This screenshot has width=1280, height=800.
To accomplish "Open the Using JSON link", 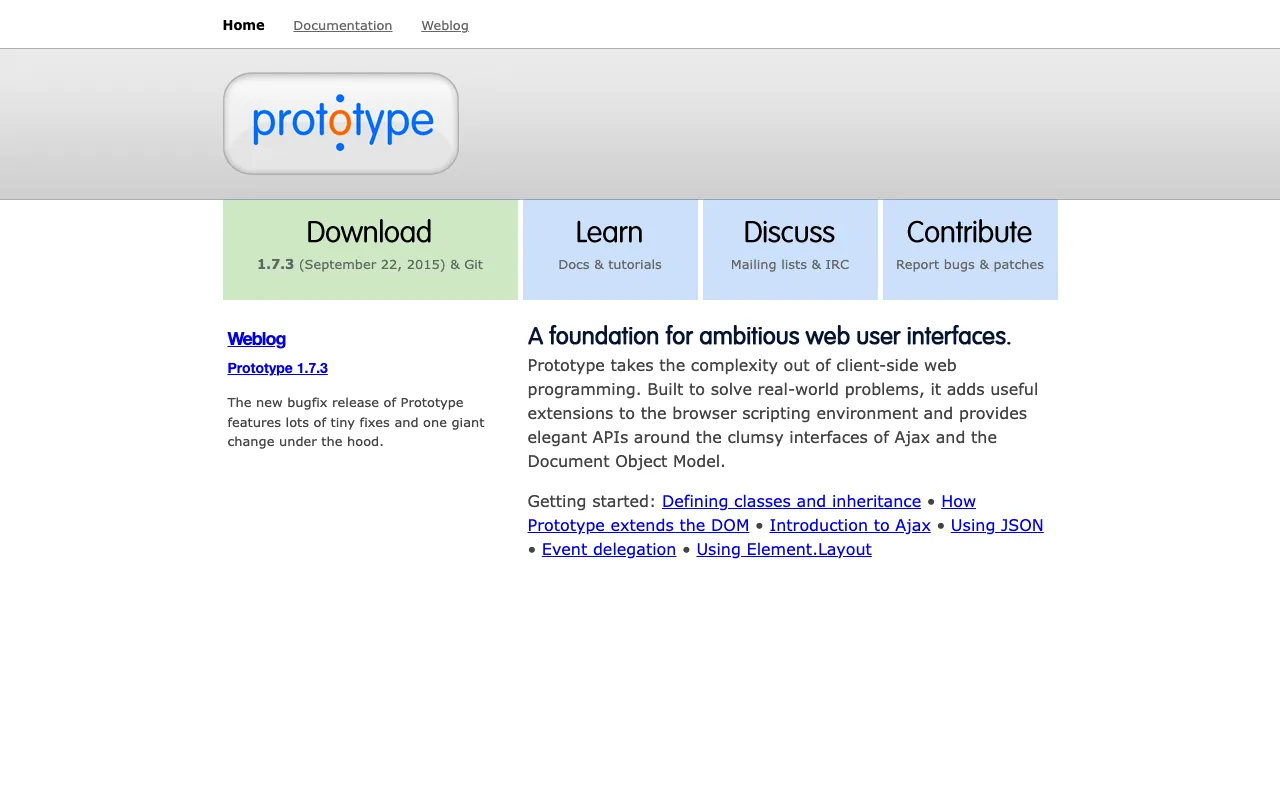I will (x=997, y=525).
